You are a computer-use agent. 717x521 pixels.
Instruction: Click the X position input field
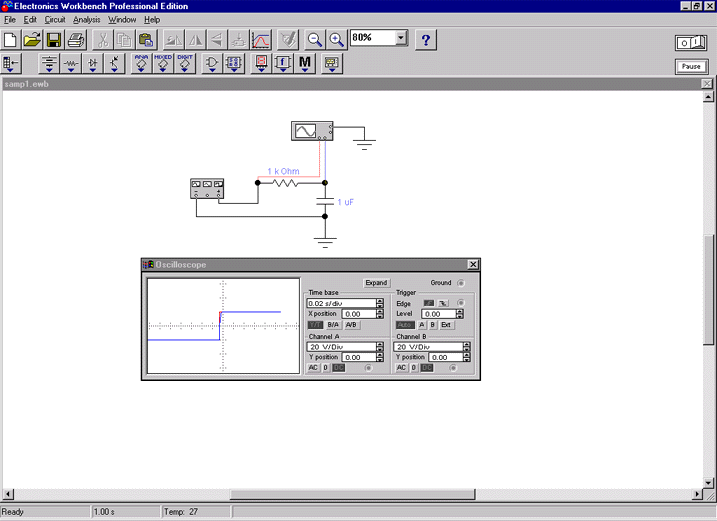click(358, 314)
